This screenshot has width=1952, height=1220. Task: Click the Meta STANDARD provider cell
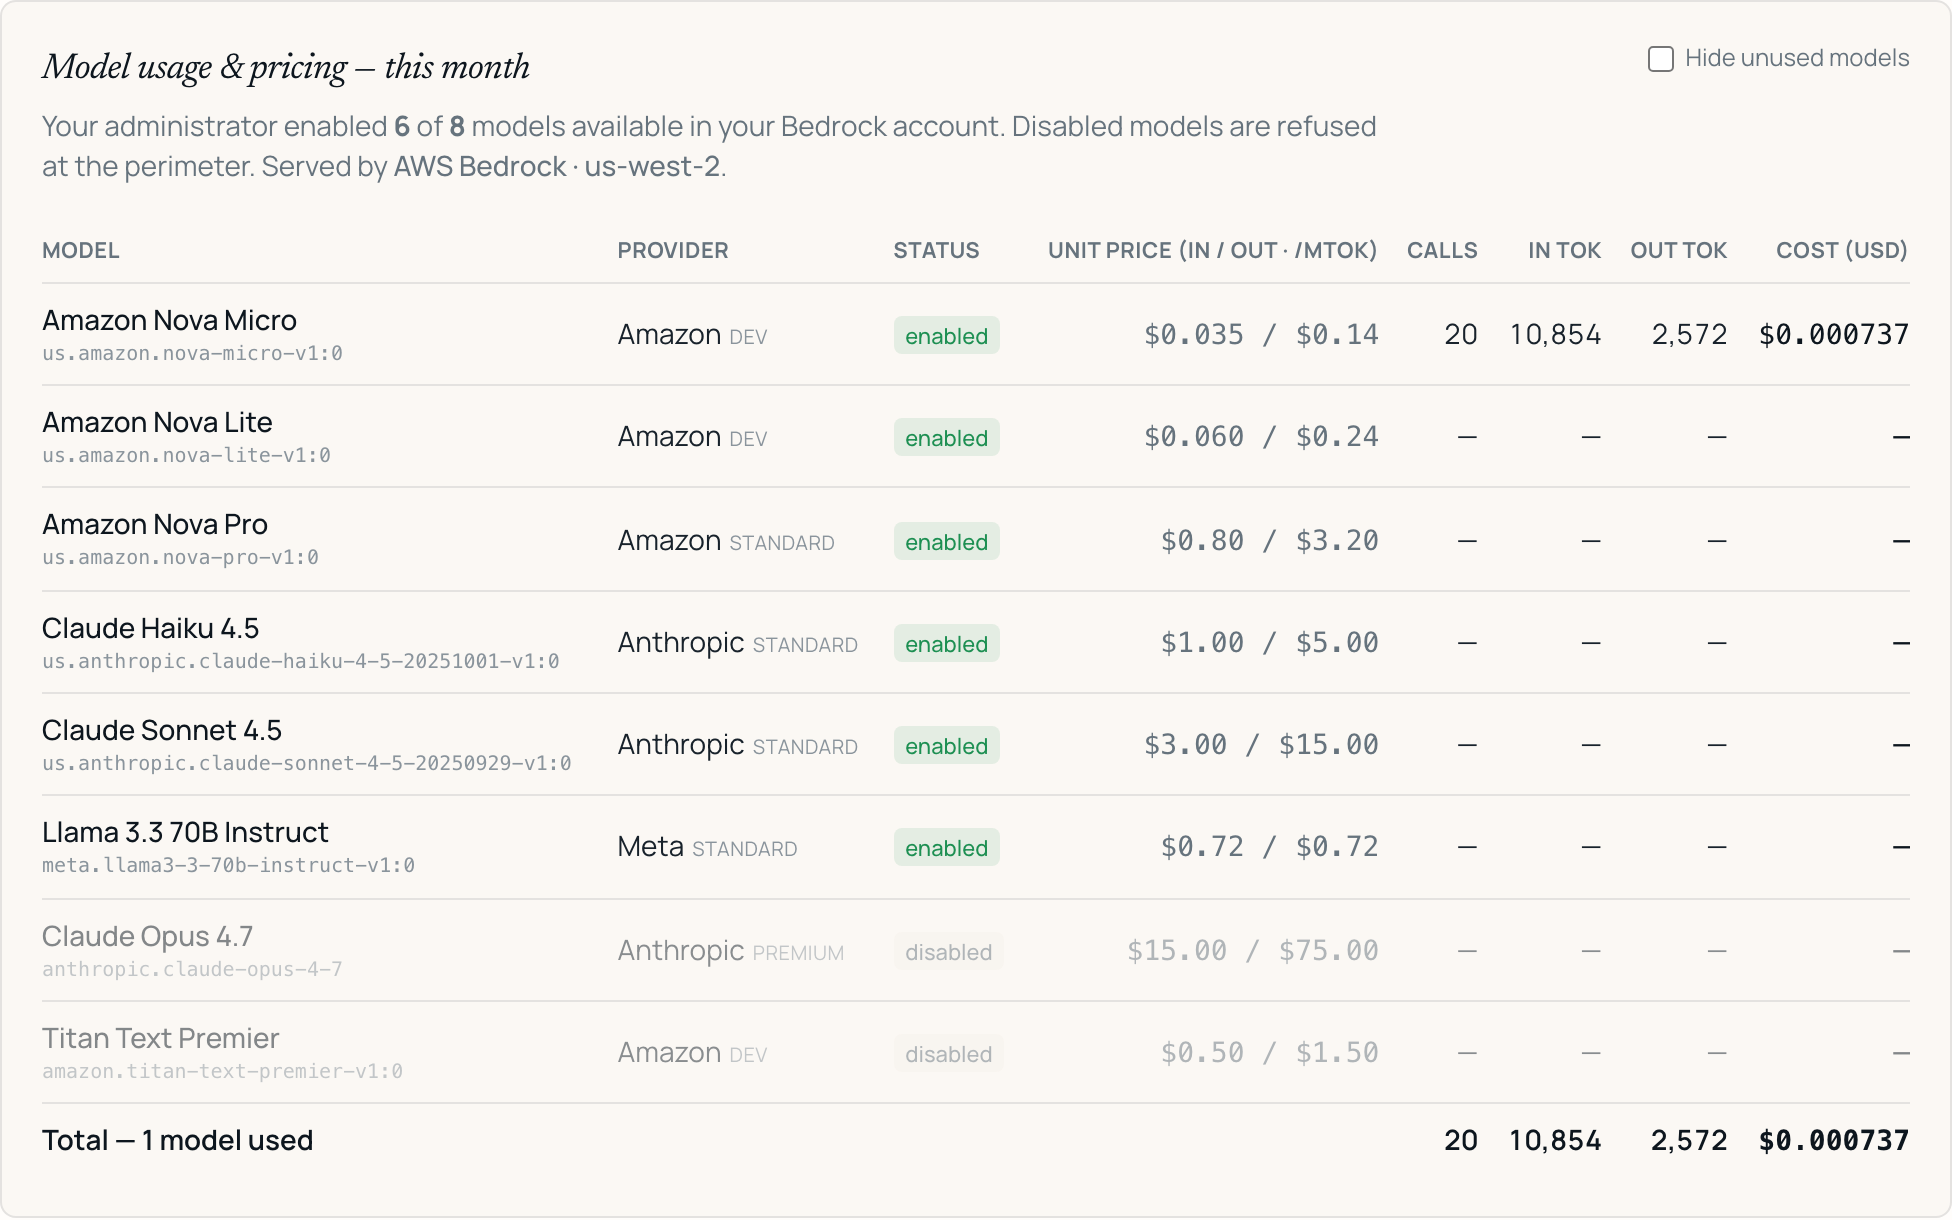coord(707,847)
